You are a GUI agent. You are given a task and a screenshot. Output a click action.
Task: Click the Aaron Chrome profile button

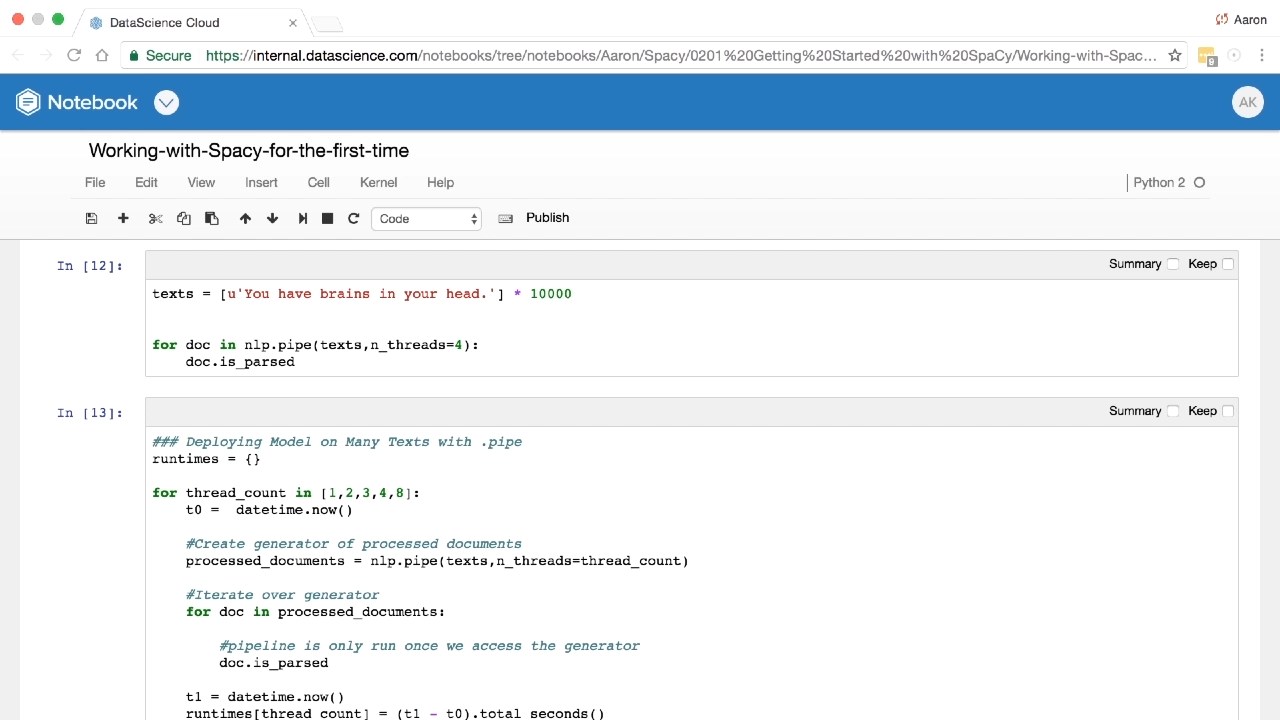coord(1241,19)
